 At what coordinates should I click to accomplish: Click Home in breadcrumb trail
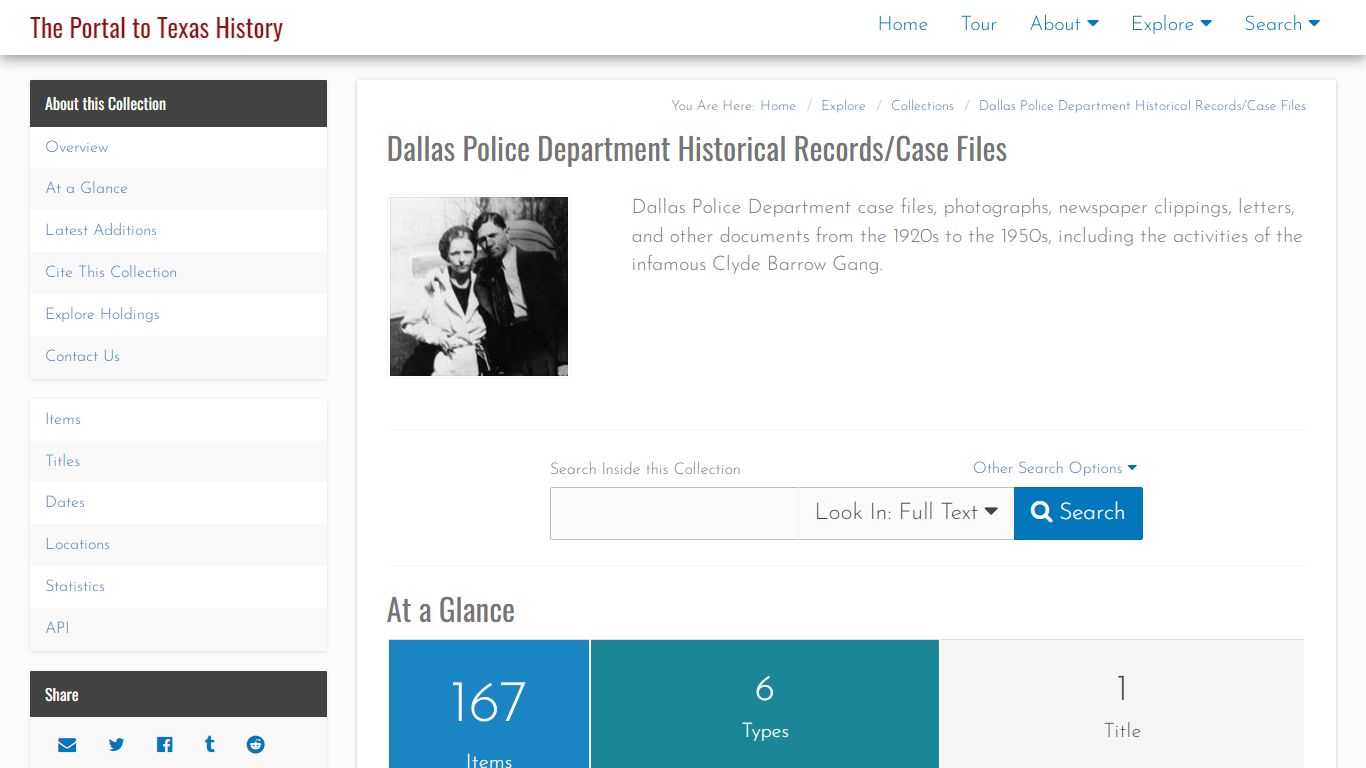coord(778,106)
